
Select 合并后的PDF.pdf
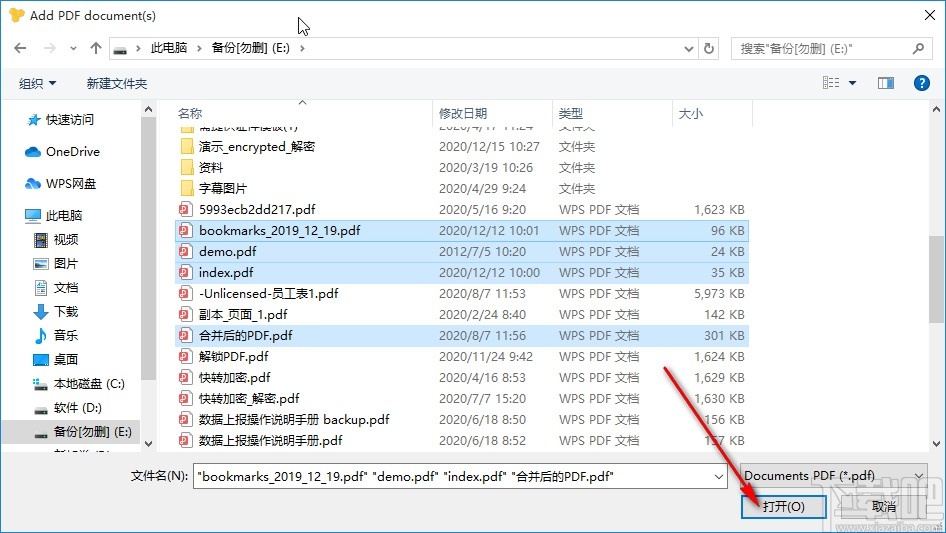(x=462, y=336)
